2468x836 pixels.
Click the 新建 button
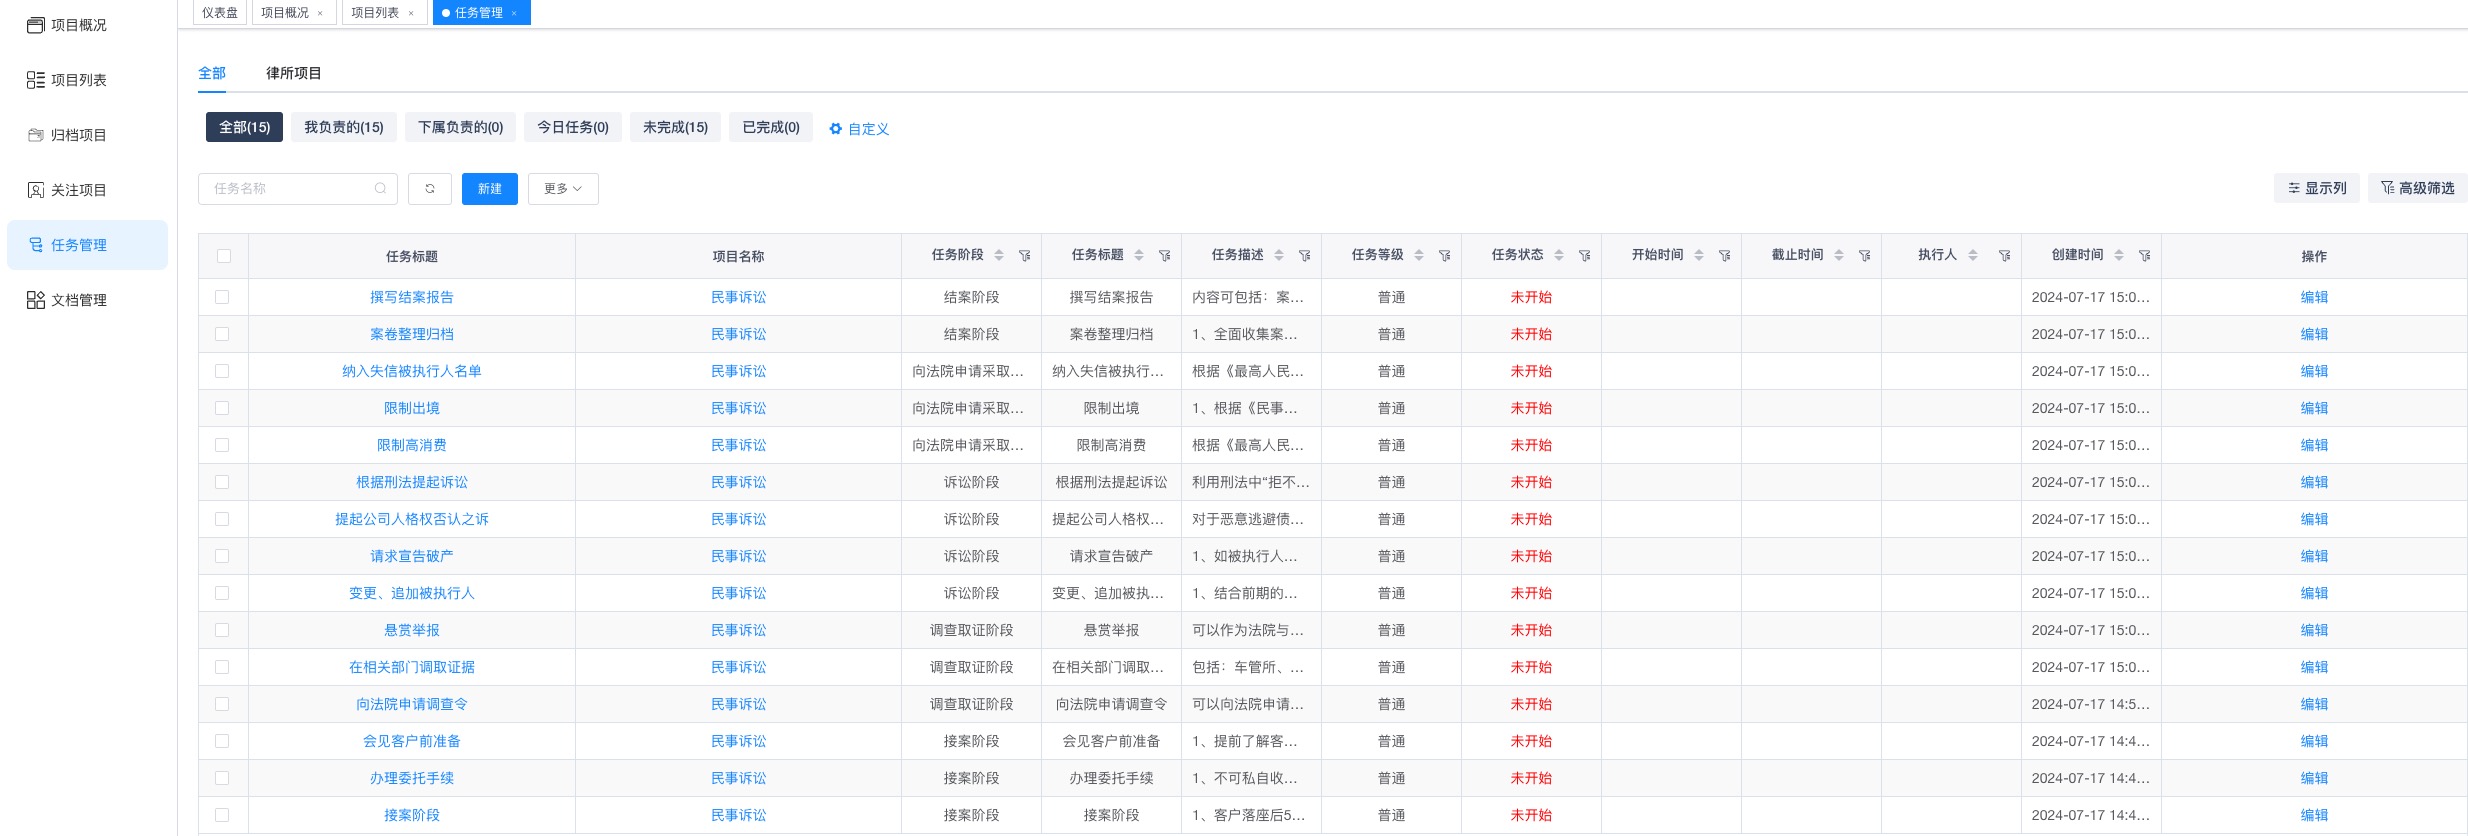click(x=489, y=189)
